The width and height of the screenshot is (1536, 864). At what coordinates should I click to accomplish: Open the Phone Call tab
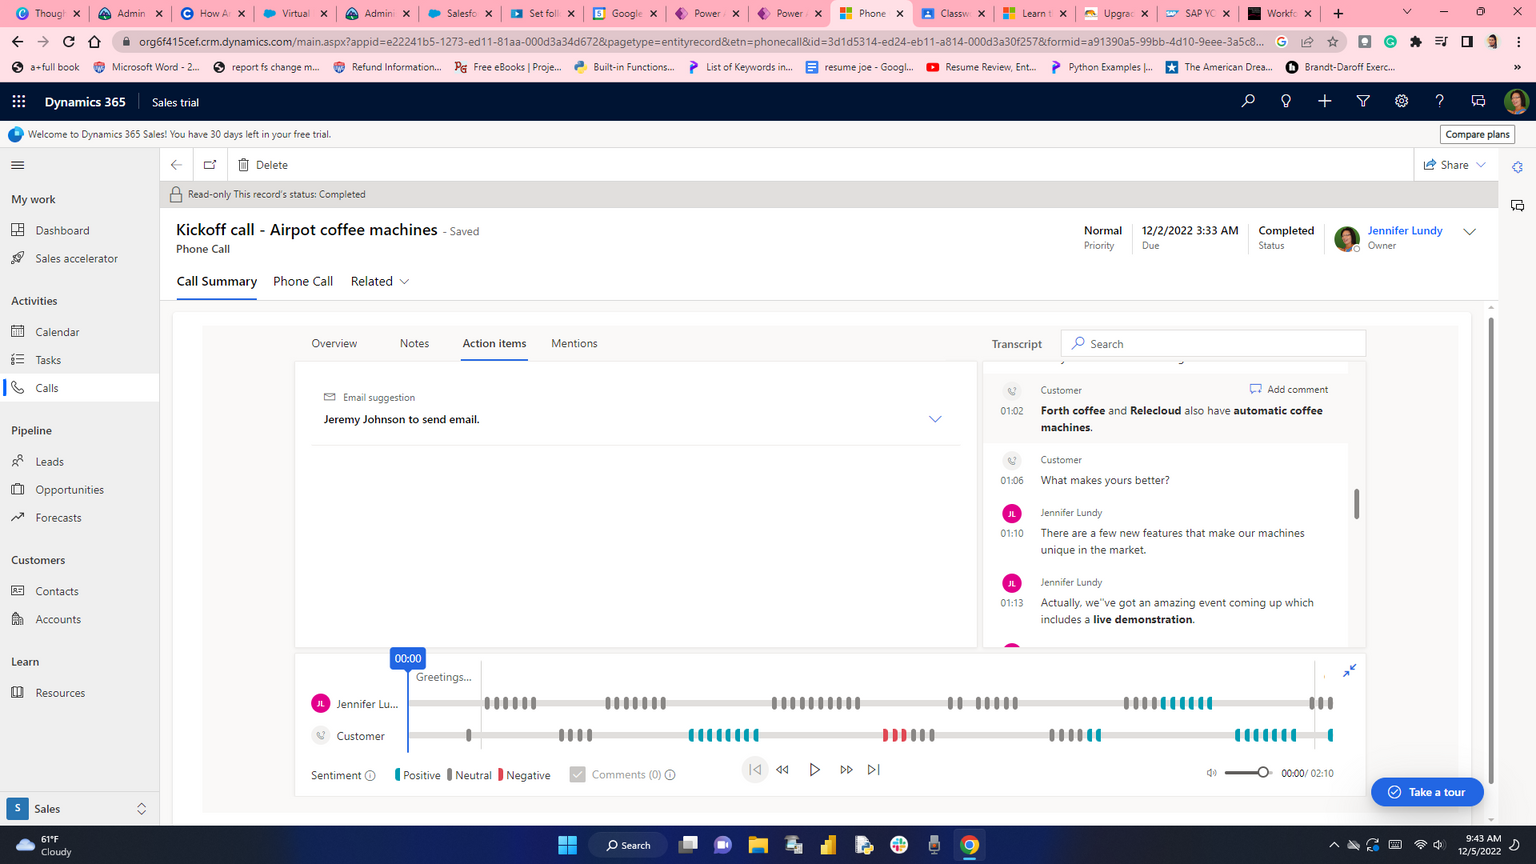tap(303, 282)
